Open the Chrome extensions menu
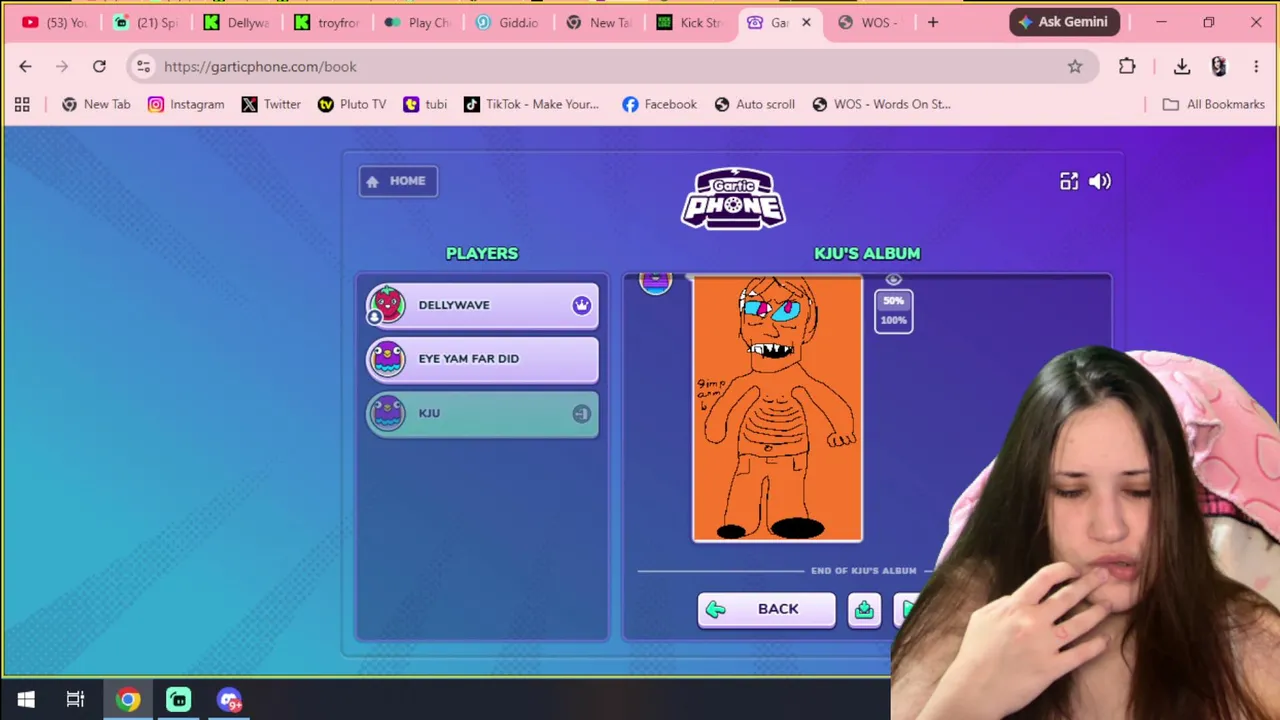The image size is (1280, 720). [1127, 66]
